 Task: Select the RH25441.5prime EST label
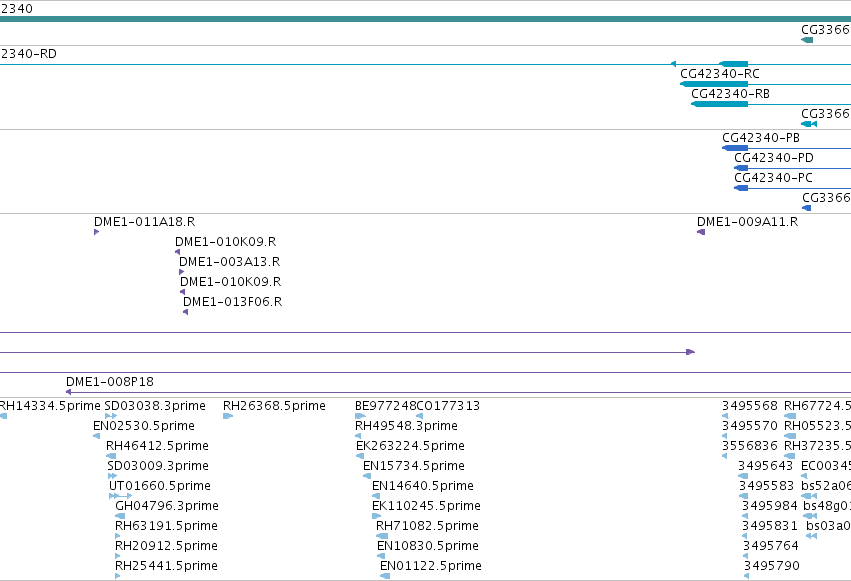click(x=166, y=566)
